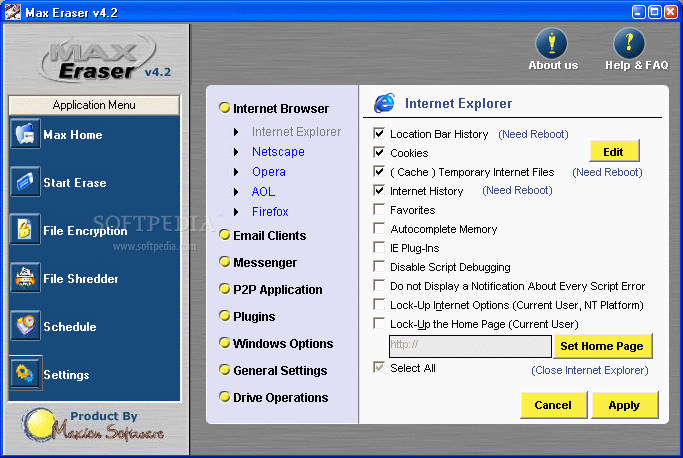Click the Set Home Page button

pos(602,346)
